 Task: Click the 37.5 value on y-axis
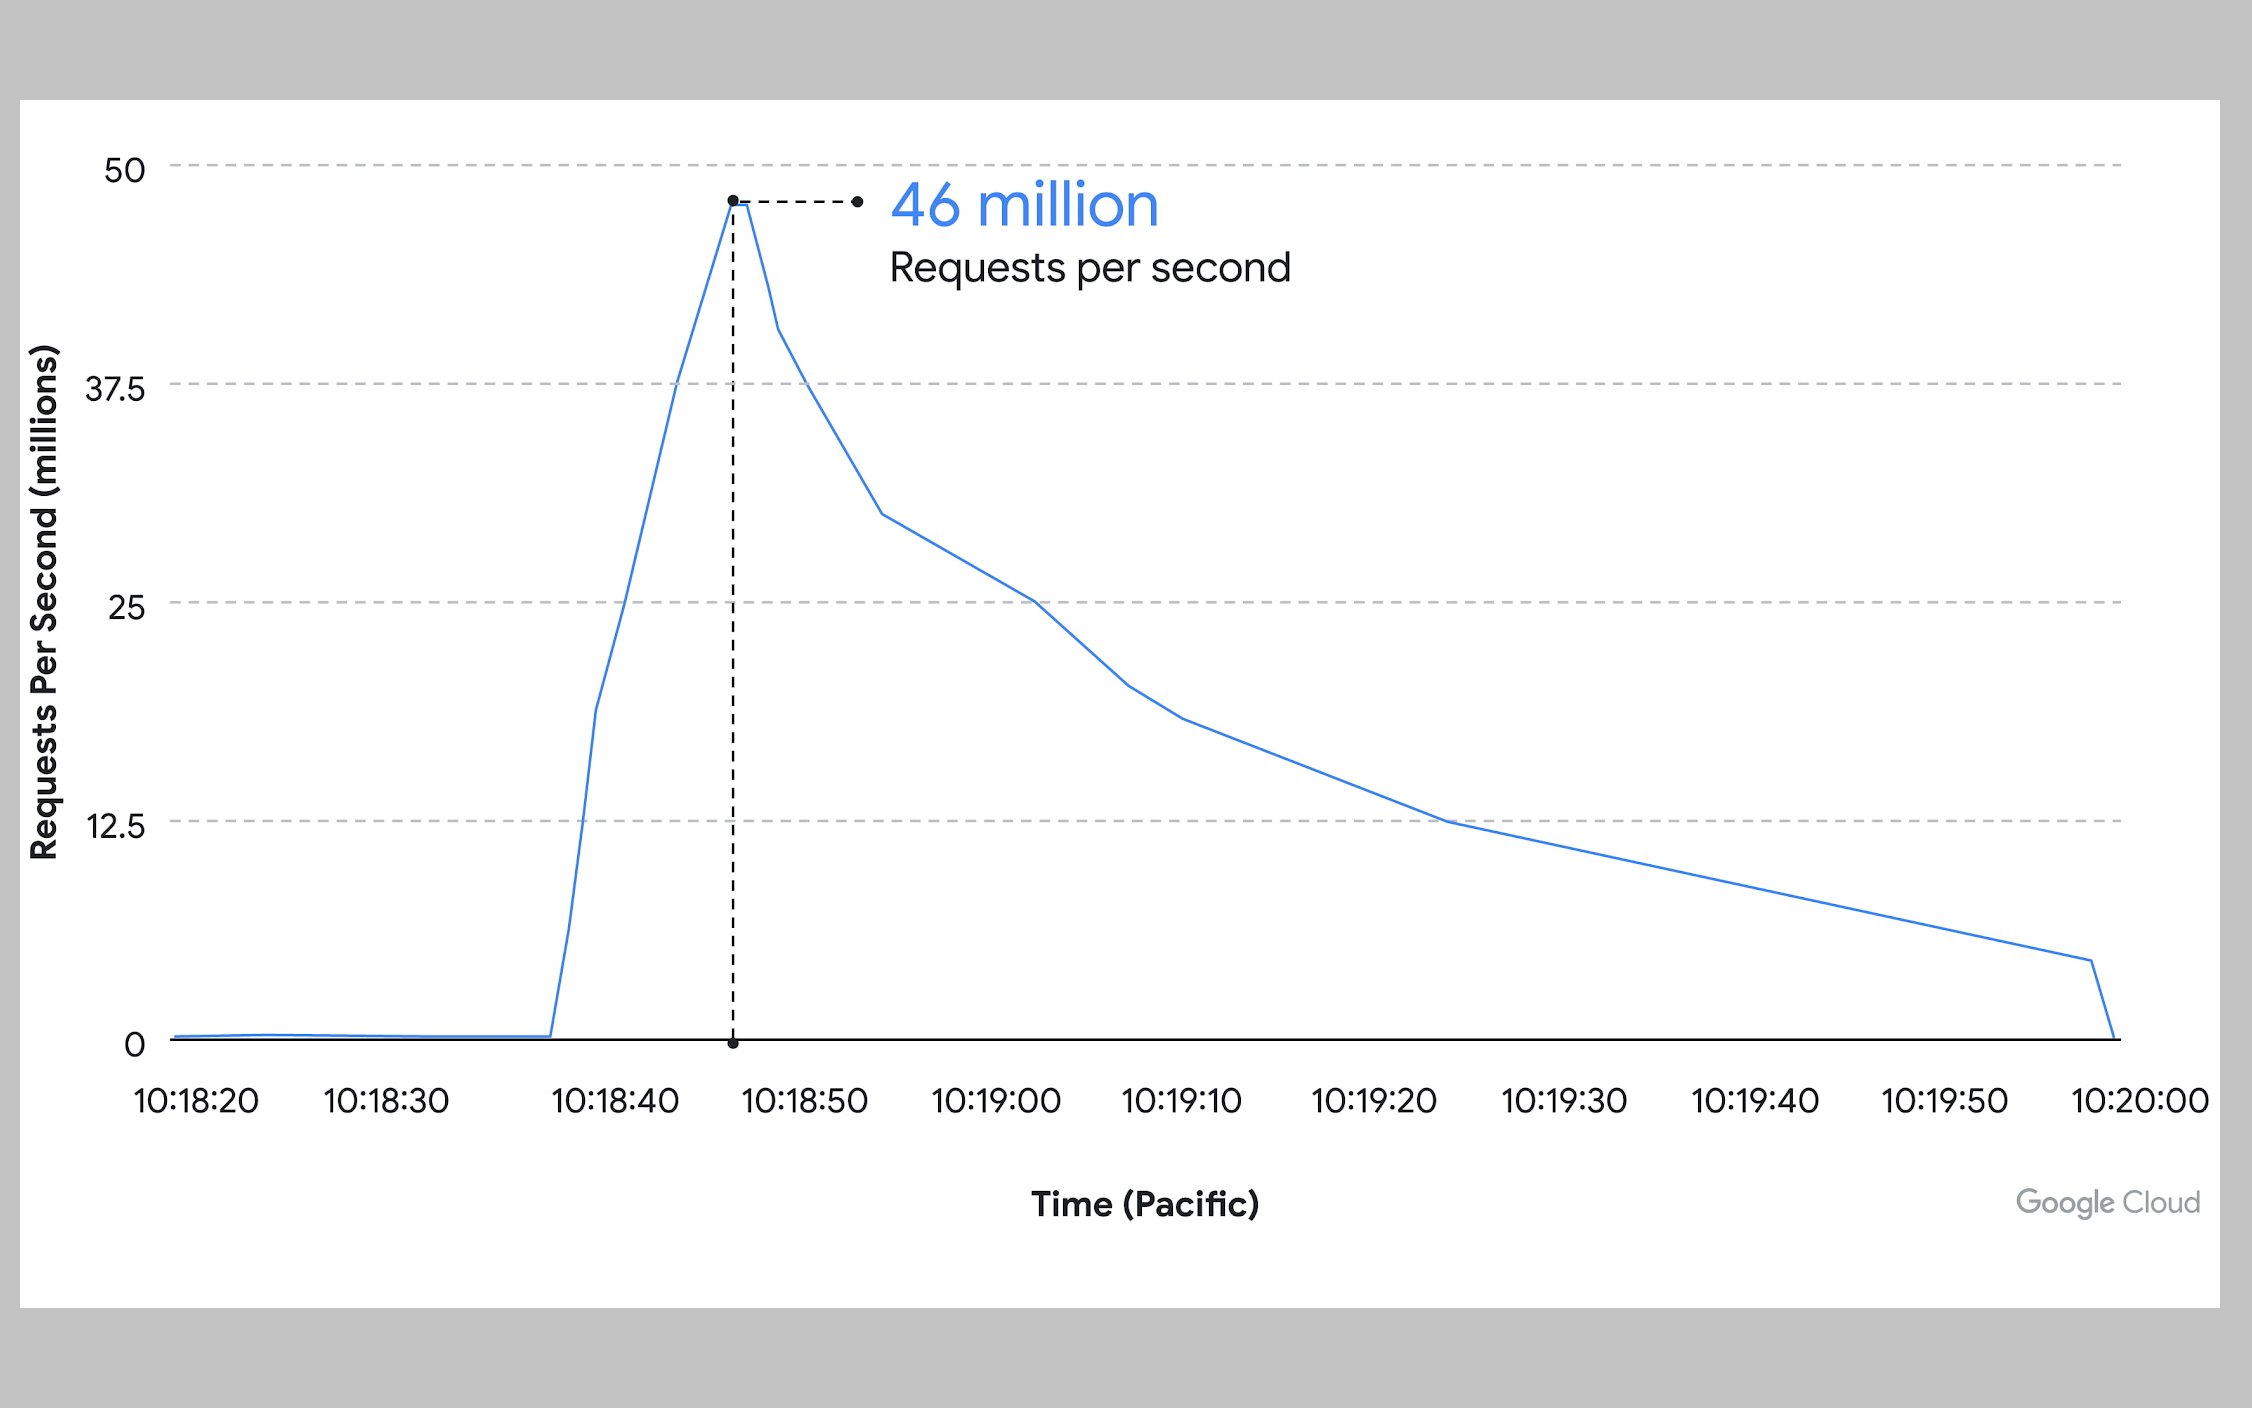tap(115, 389)
